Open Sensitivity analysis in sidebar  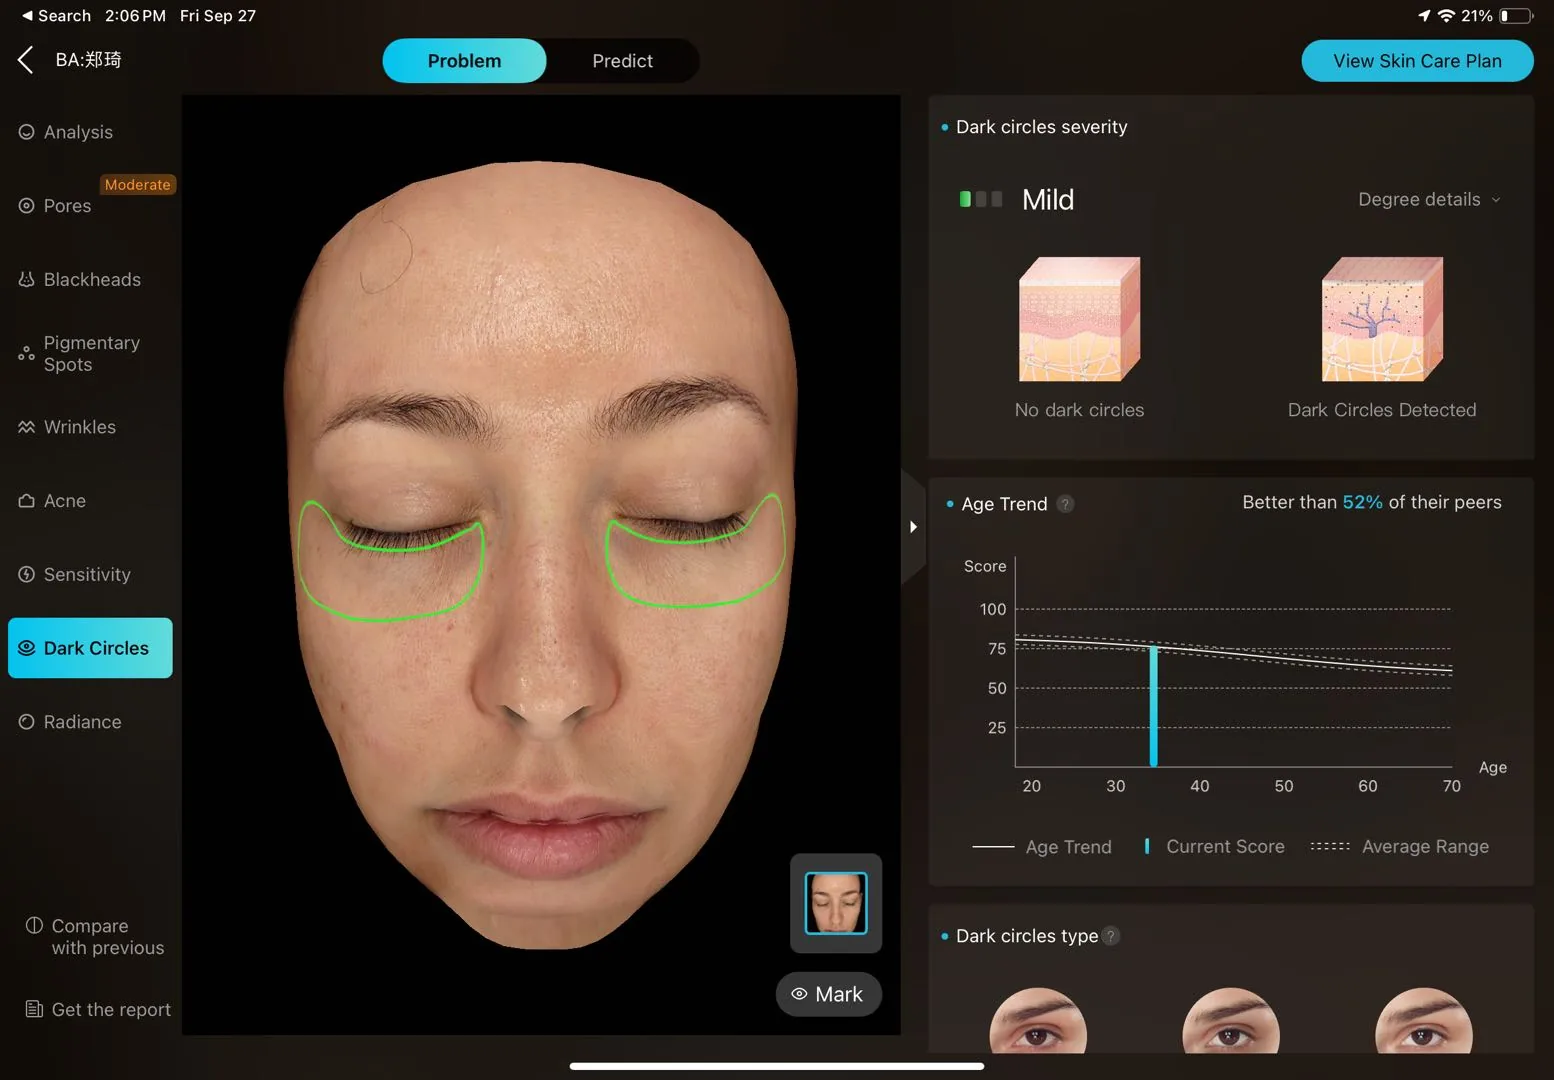pyautogui.click(x=75, y=575)
